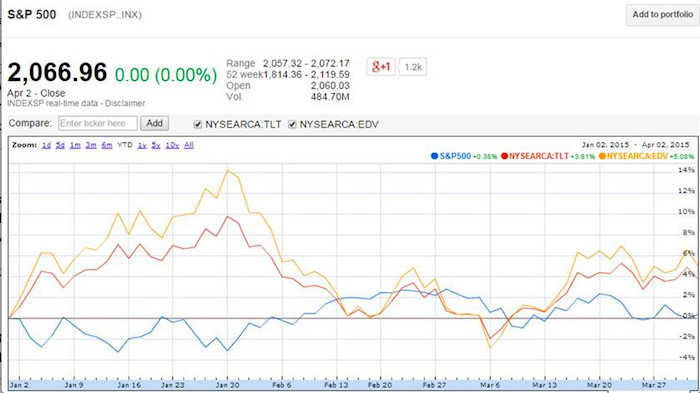This screenshot has height=393, width=700.
Task: Click the Google +1 button
Action: tap(381, 67)
